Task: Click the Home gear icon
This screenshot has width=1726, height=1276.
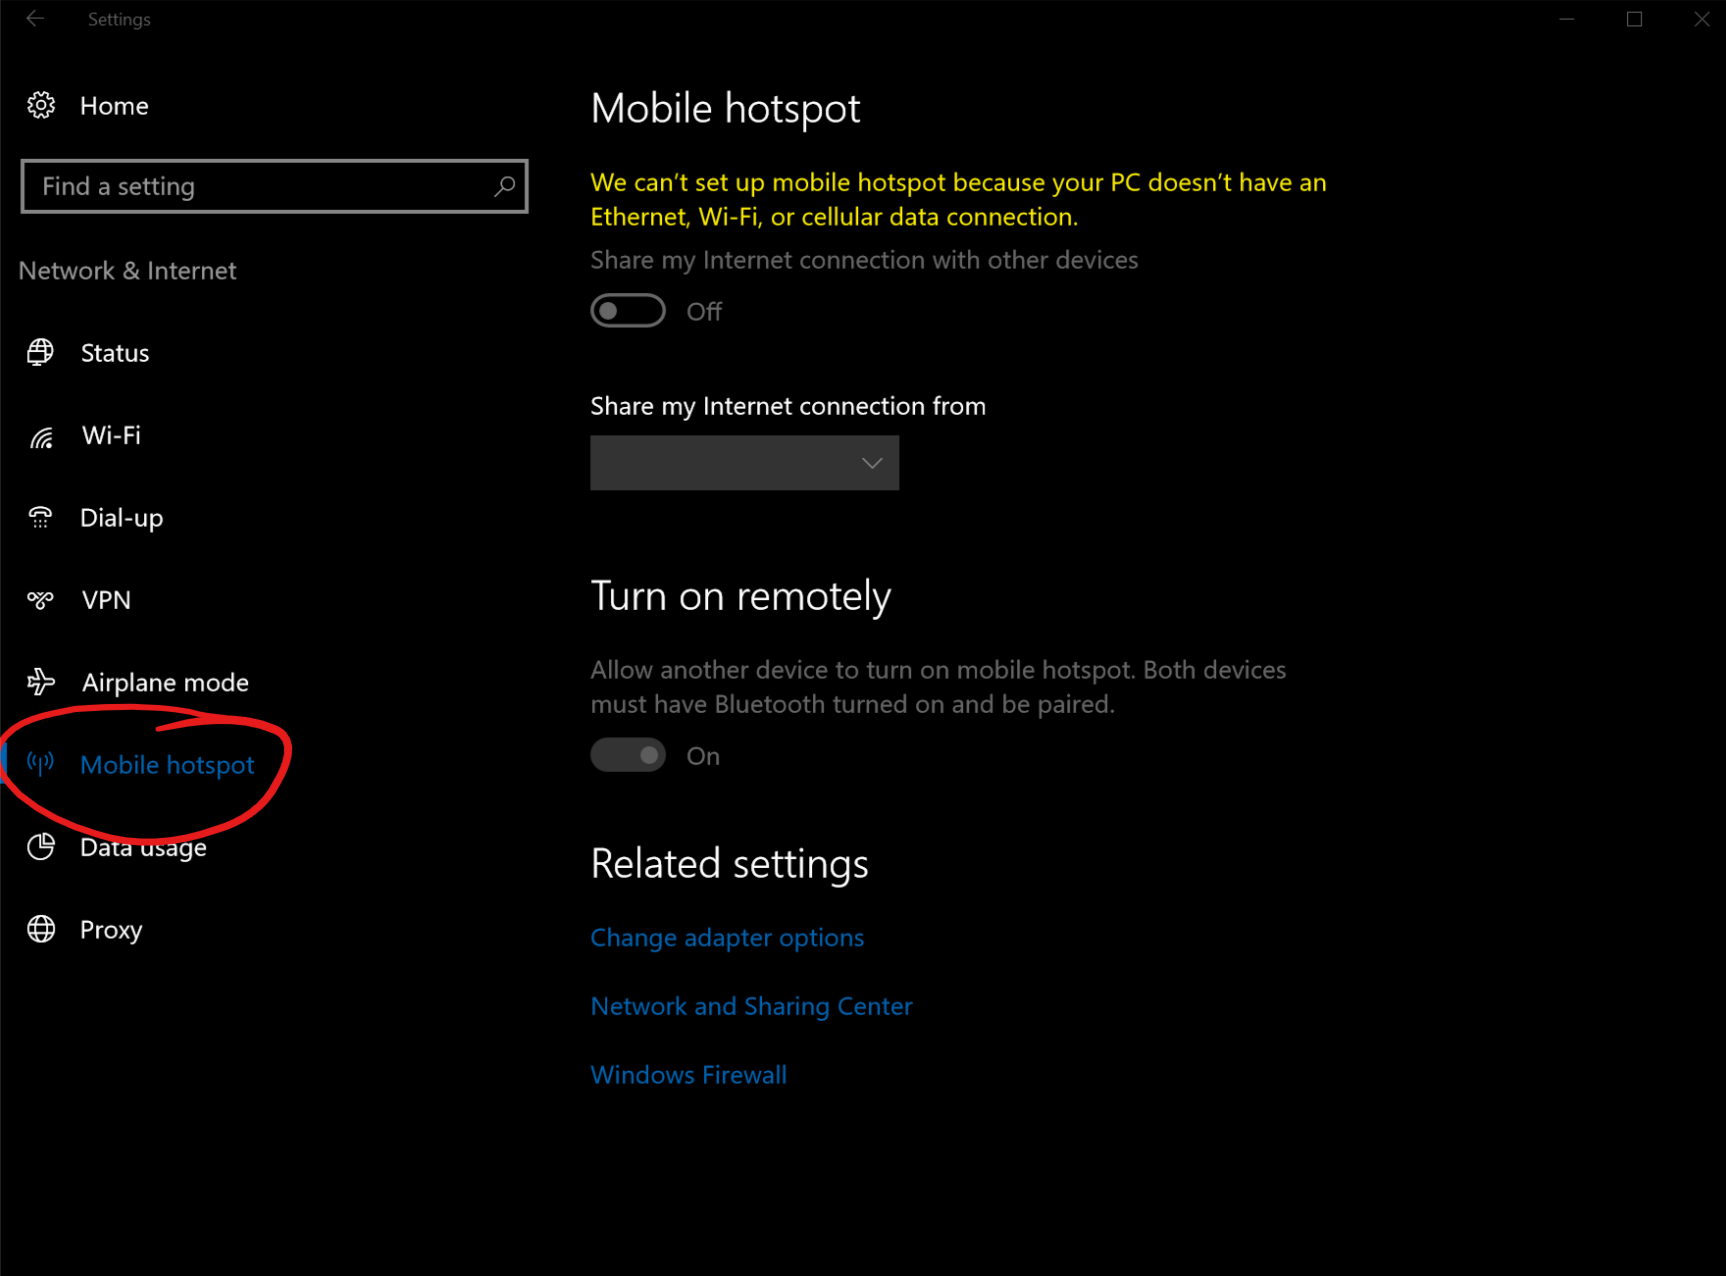Action: (x=41, y=106)
